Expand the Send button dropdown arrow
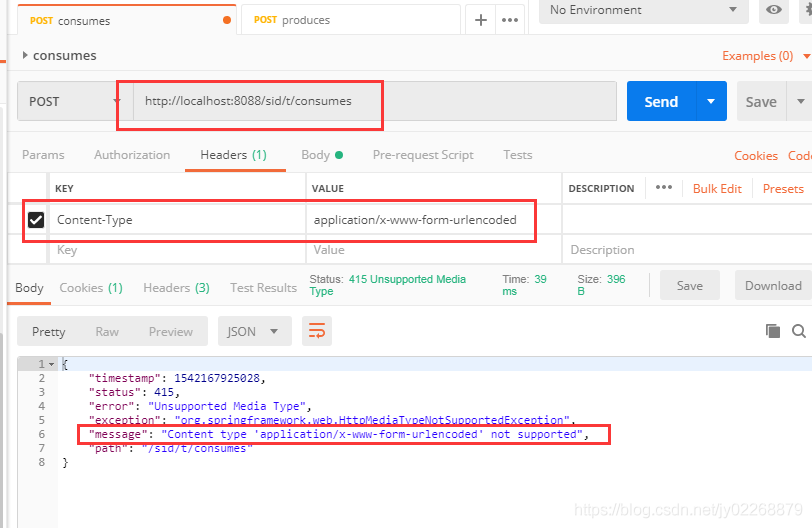812x528 pixels. 711,101
